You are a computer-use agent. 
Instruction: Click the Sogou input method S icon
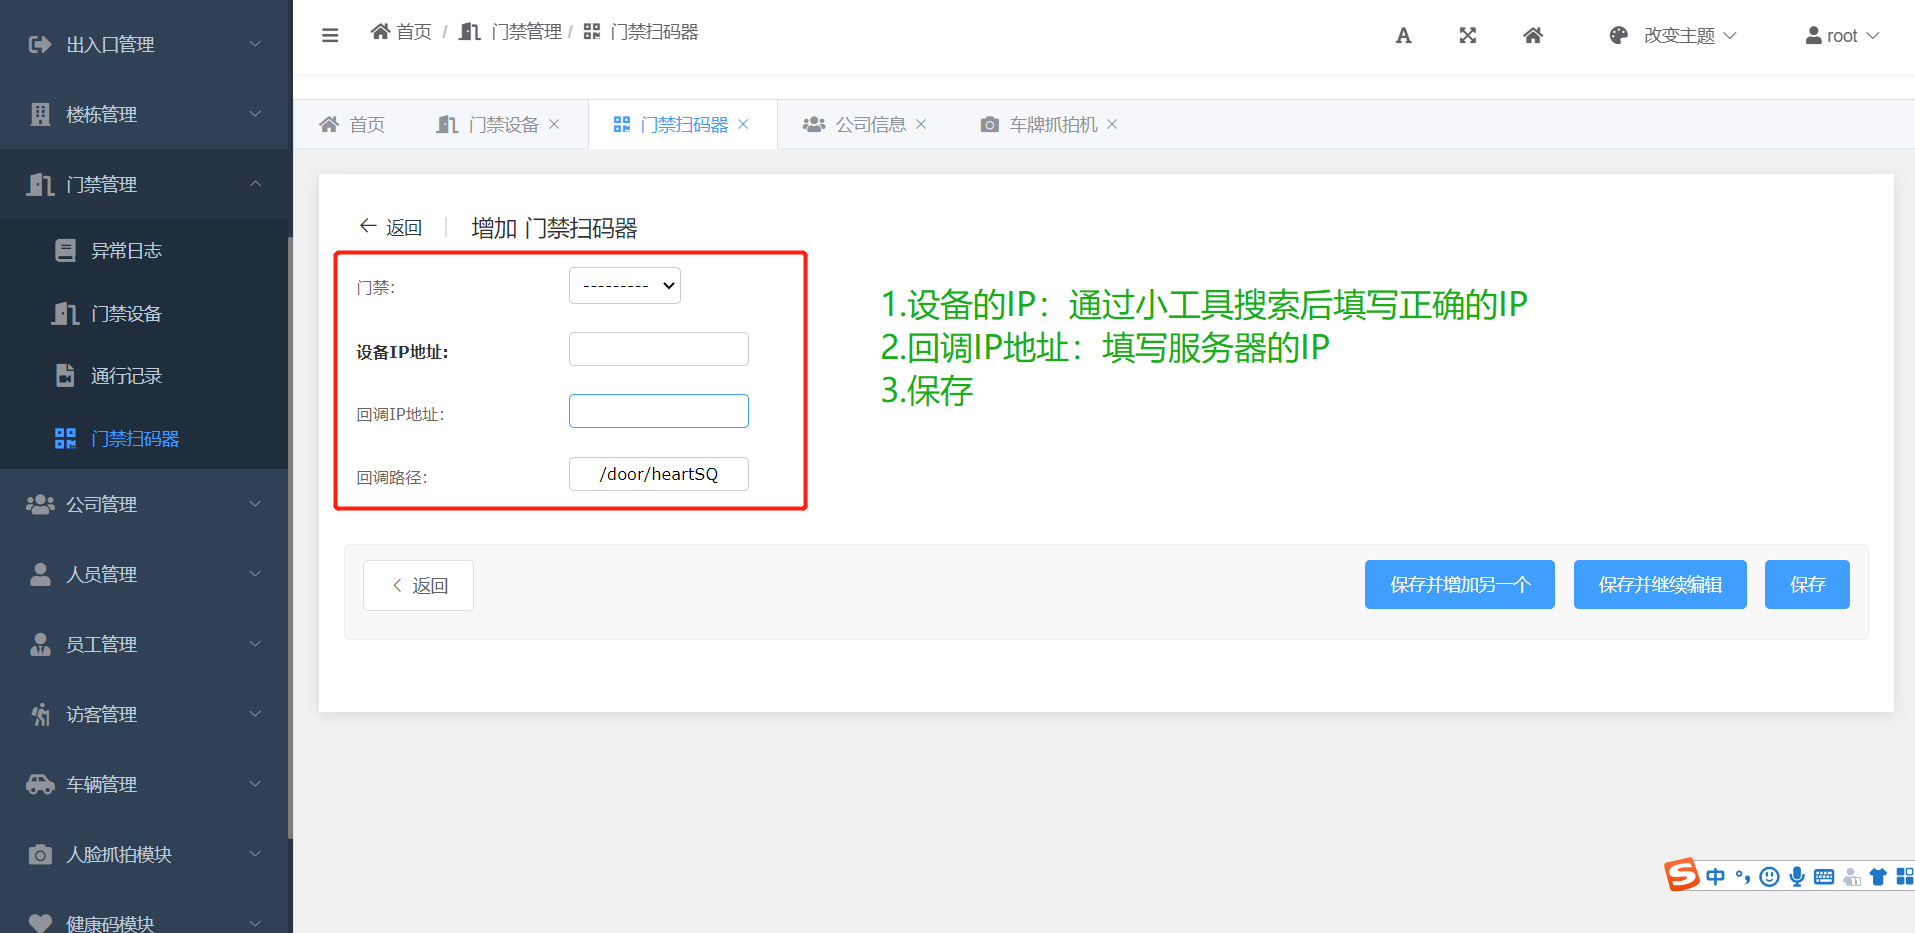(1681, 875)
